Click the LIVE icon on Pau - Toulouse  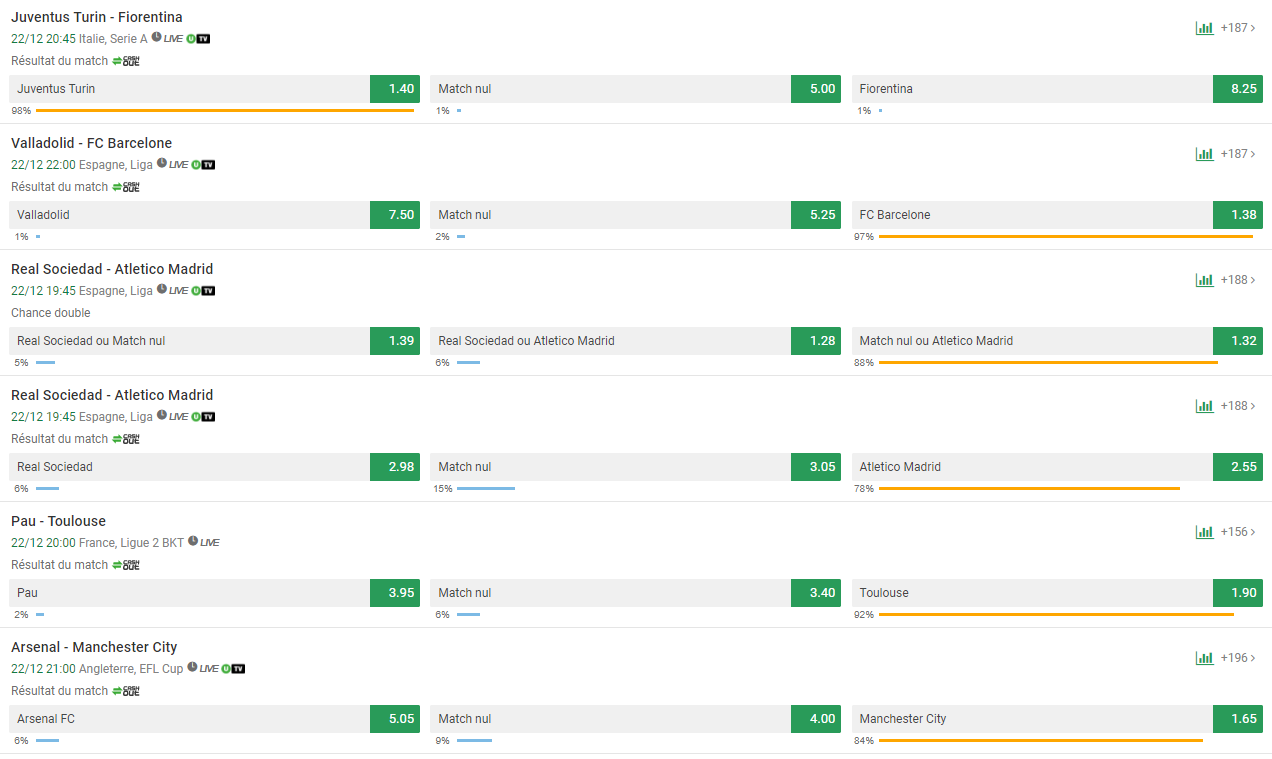[x=210, y=543]
